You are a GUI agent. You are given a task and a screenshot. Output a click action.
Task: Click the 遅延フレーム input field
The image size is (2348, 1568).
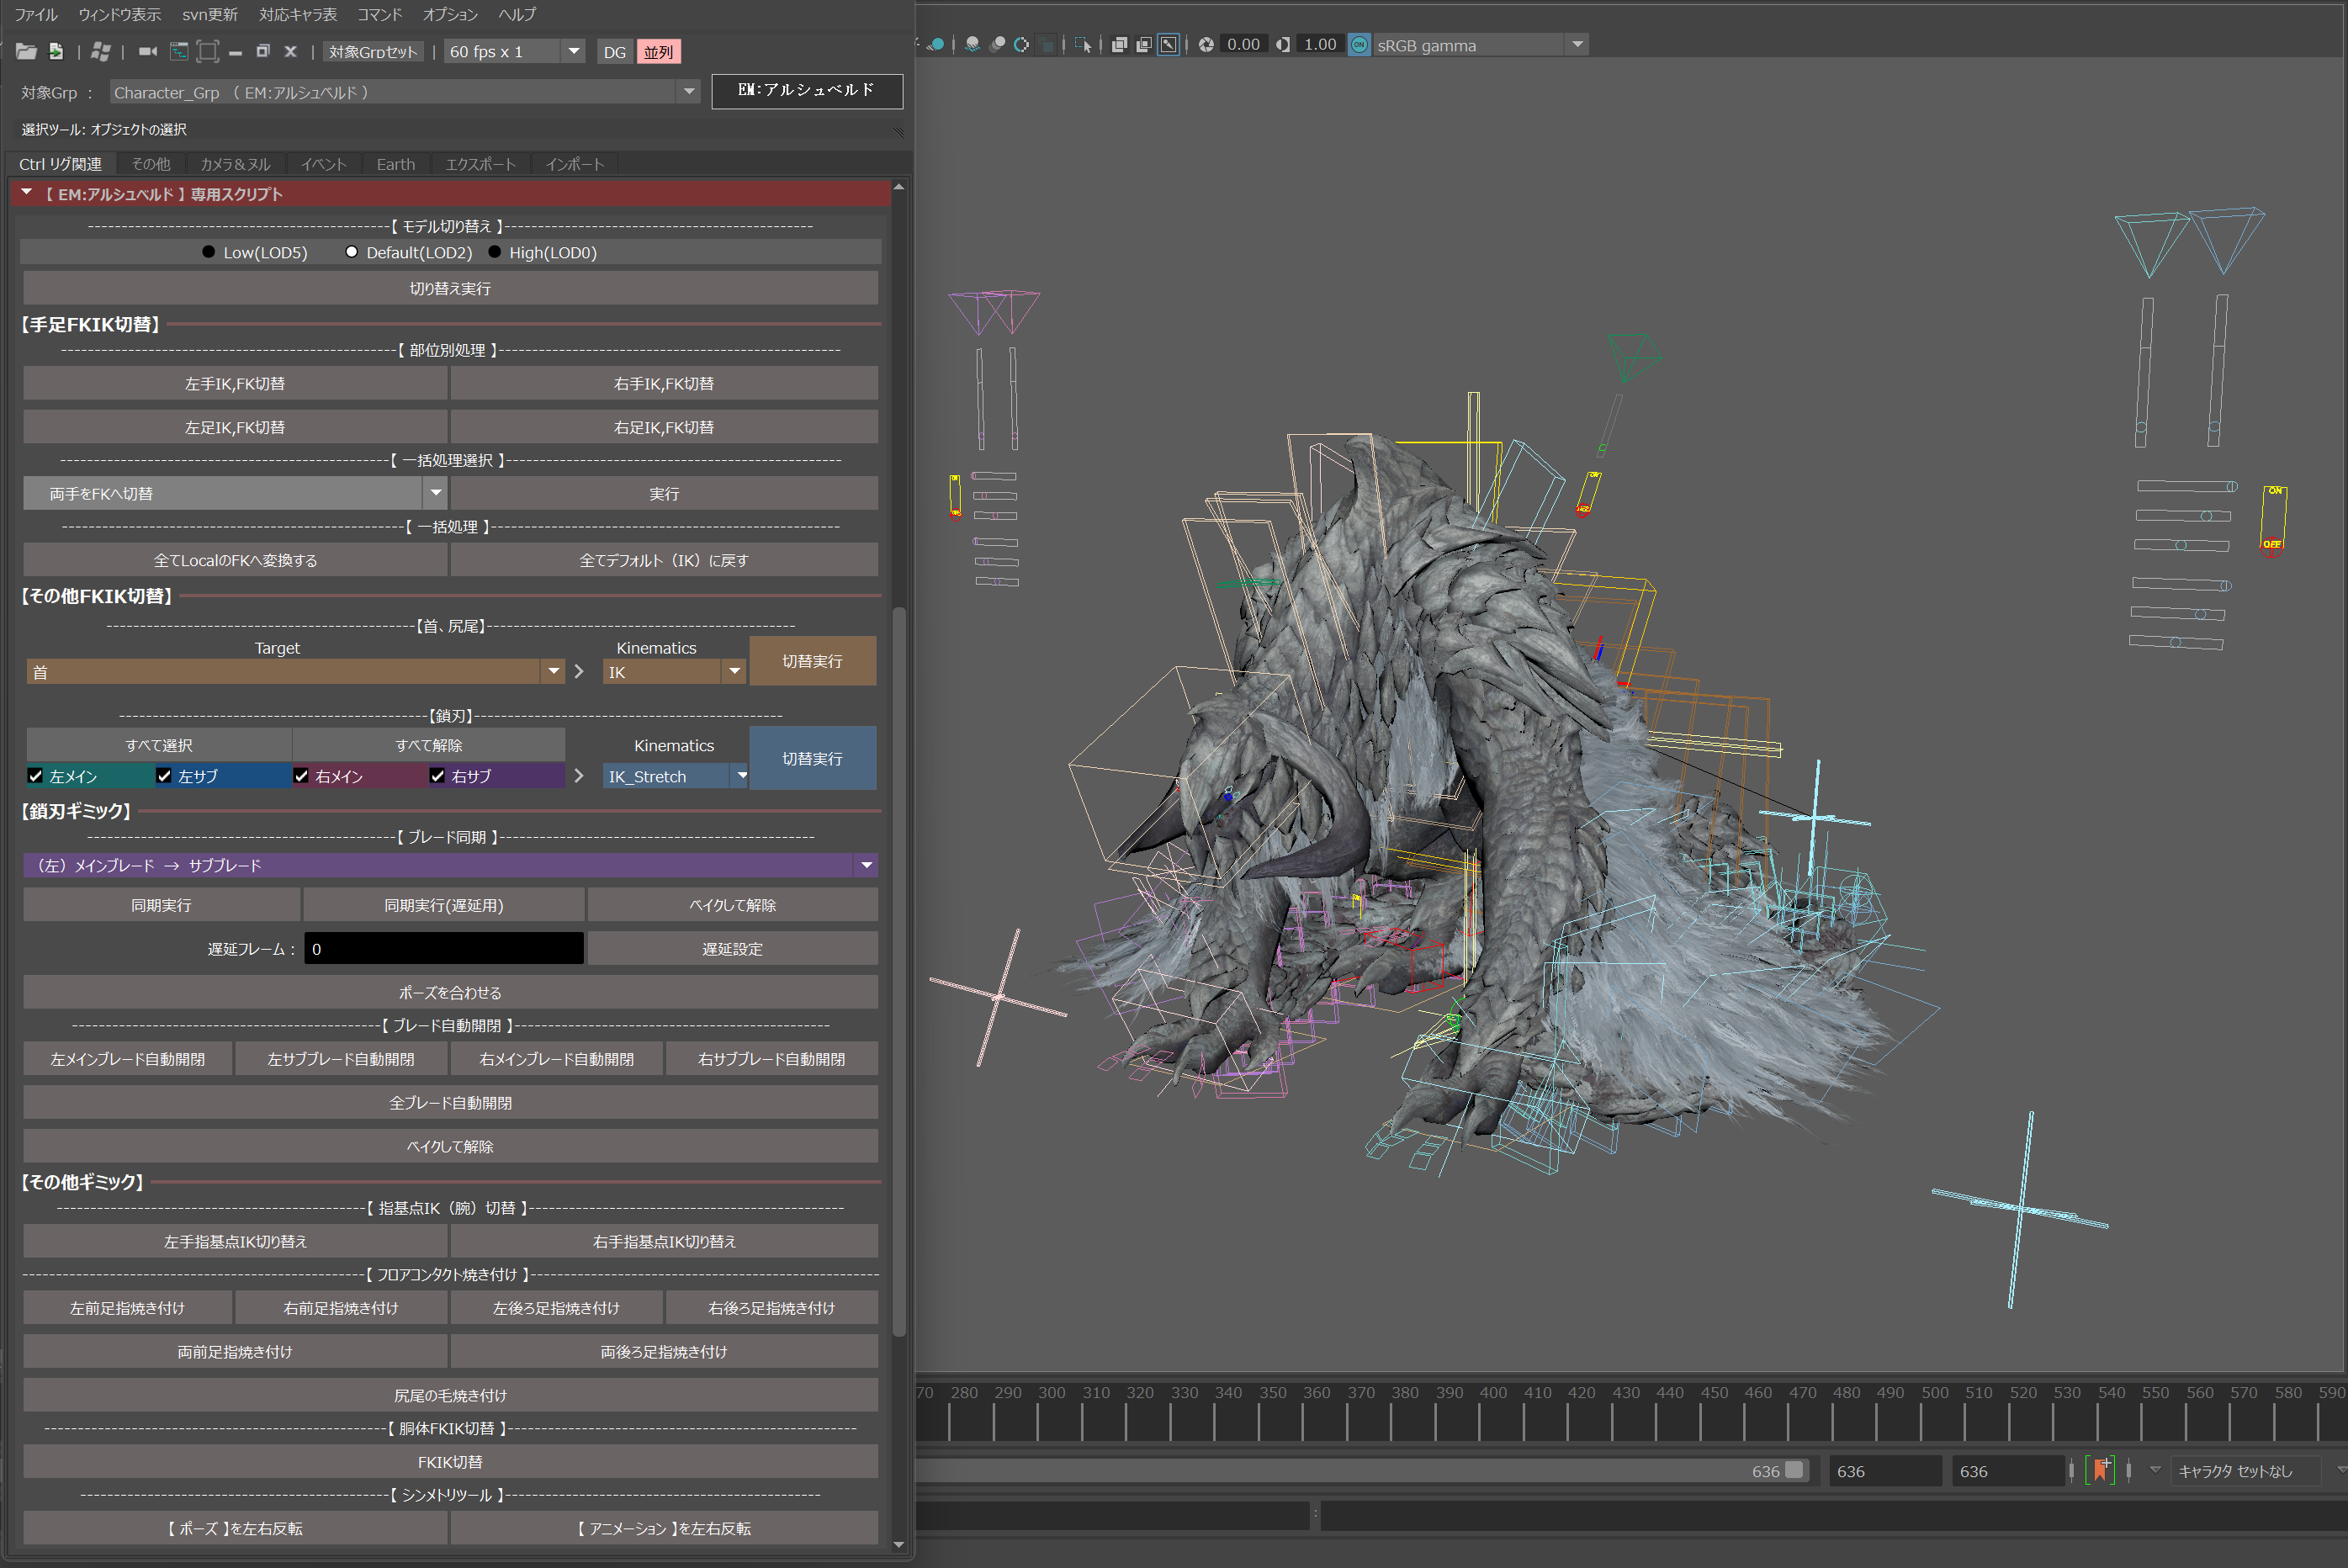[443, 948]
